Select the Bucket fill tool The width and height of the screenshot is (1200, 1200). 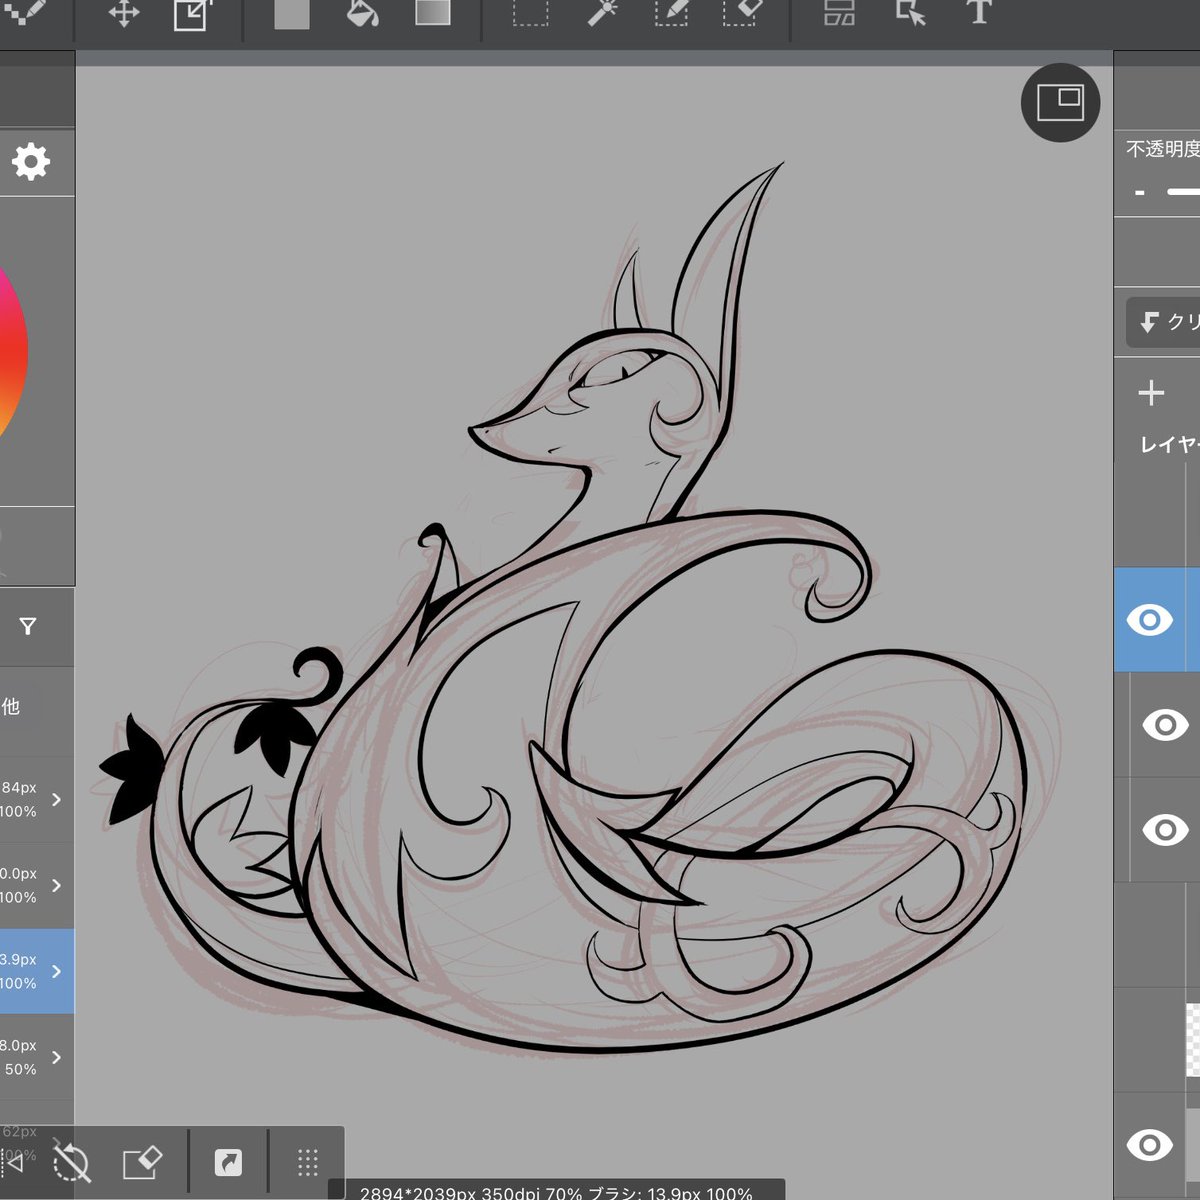[362, 13]
